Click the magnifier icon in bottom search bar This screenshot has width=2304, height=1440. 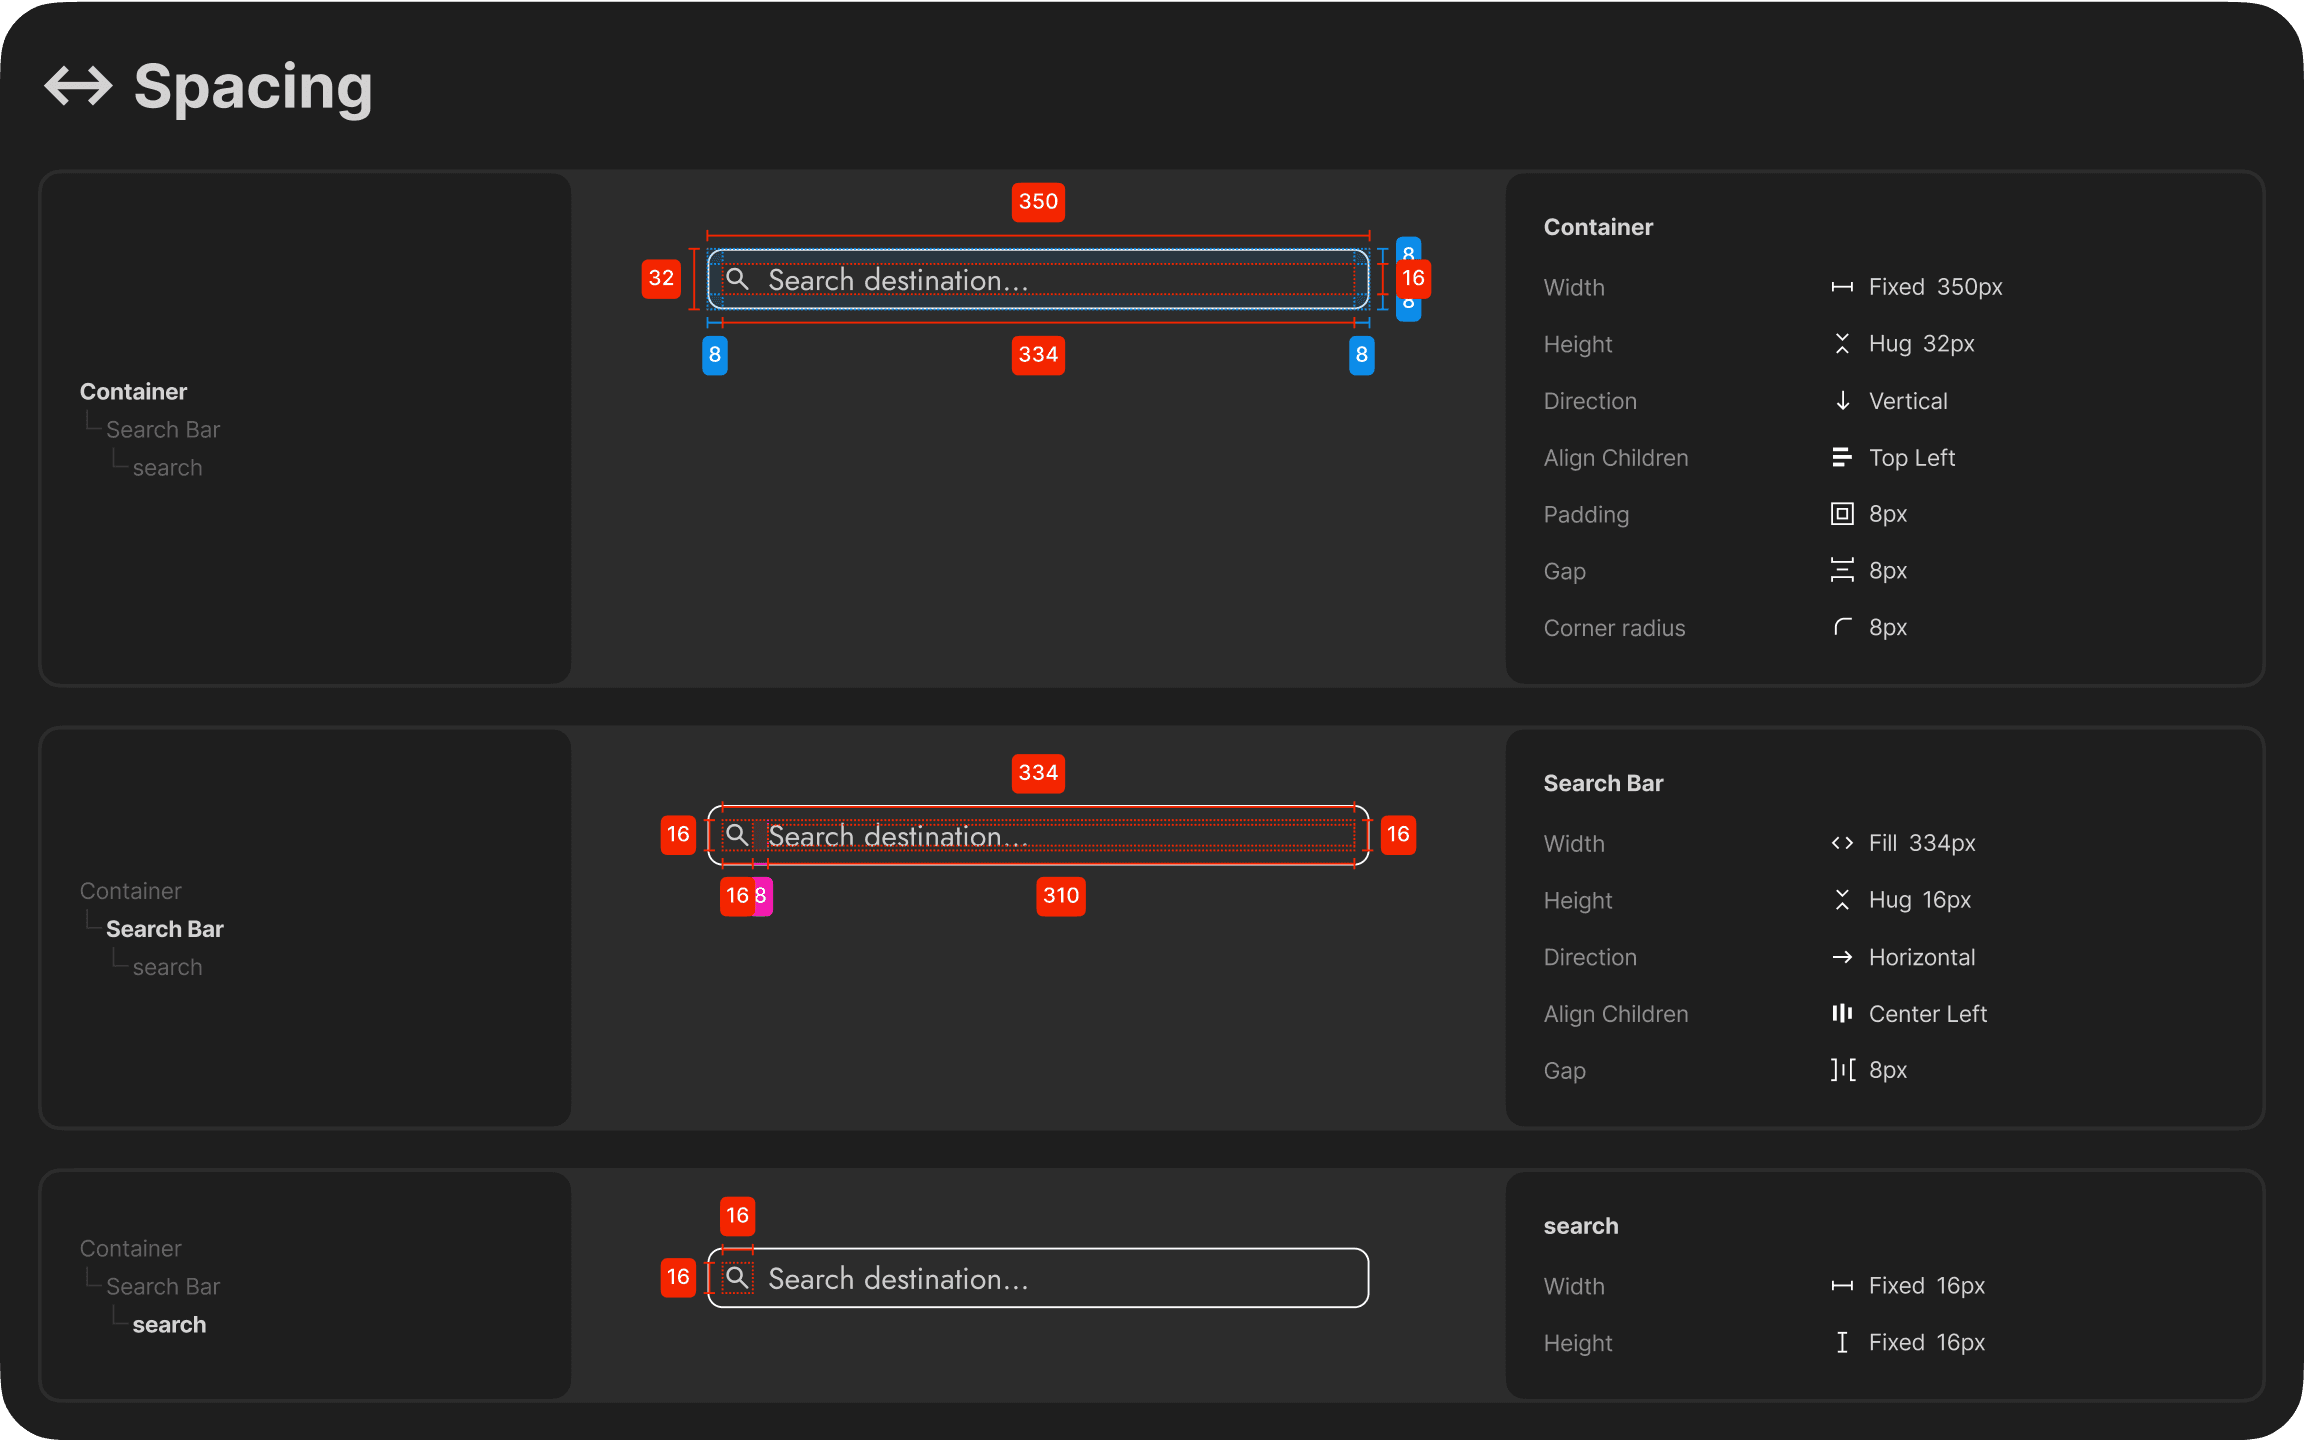click(x=737, y=1277)
